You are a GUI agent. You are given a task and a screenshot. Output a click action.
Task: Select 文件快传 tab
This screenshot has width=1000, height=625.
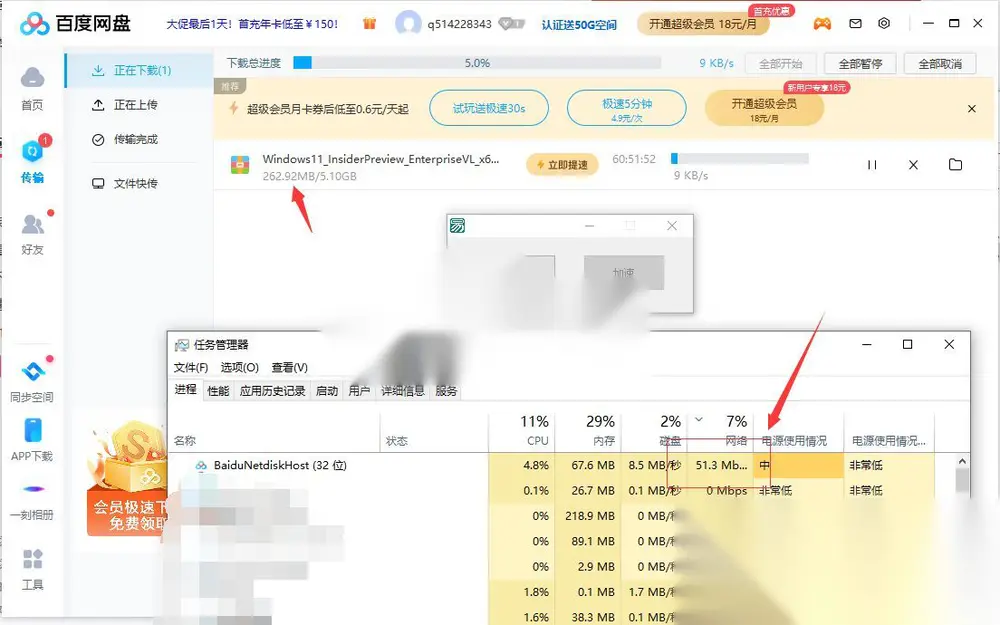click(x=125, y=184)
